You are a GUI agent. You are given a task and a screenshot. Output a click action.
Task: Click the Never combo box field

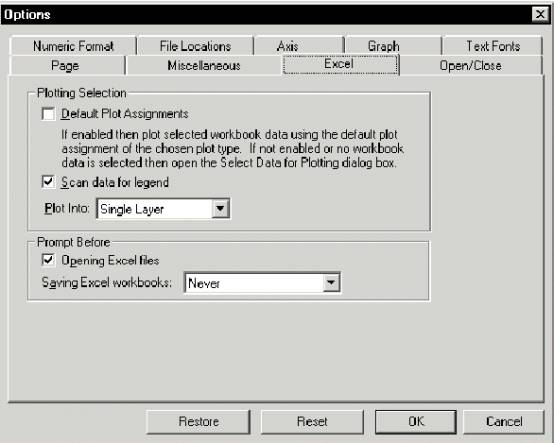[262, 283]
